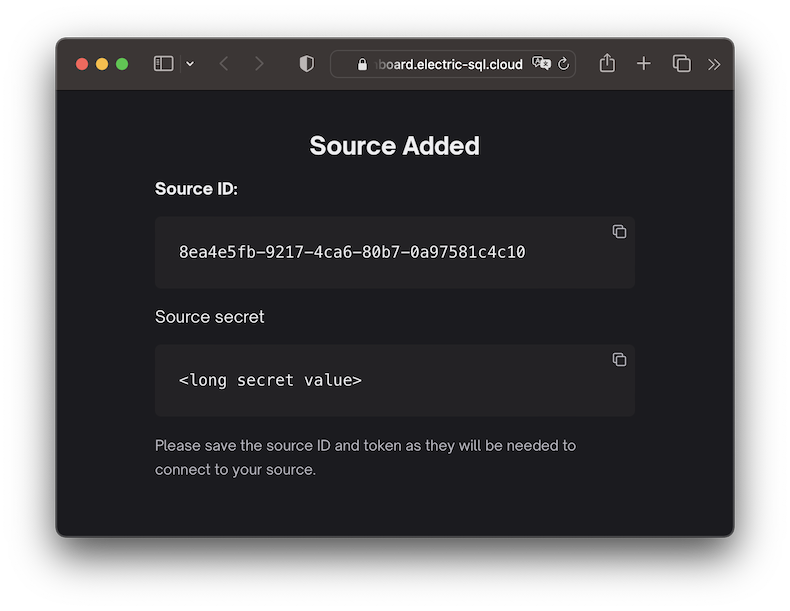This screenshot has height=611, width=790.
Task: Click the Source ID code text
Action: click(352, 252)
